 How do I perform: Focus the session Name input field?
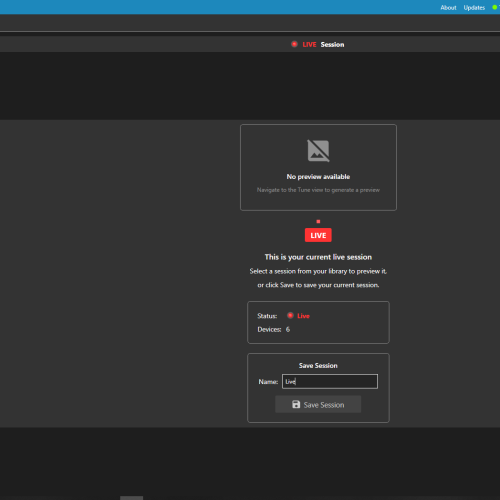(330, 381)
